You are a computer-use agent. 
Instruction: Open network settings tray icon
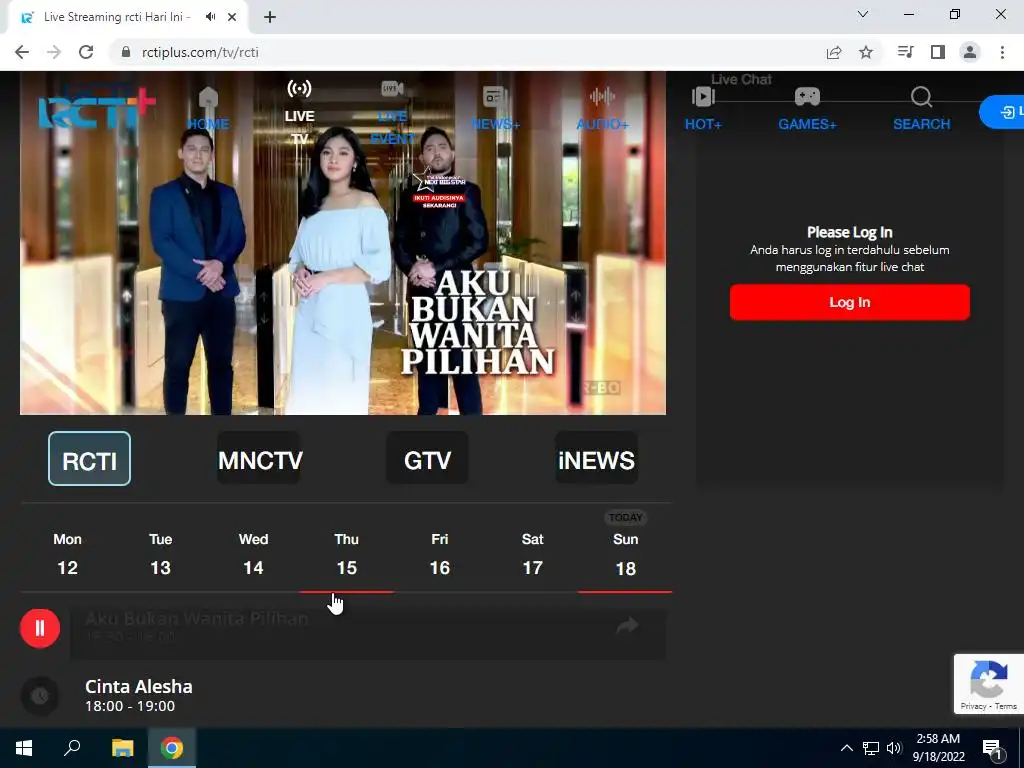pos(871,748)
